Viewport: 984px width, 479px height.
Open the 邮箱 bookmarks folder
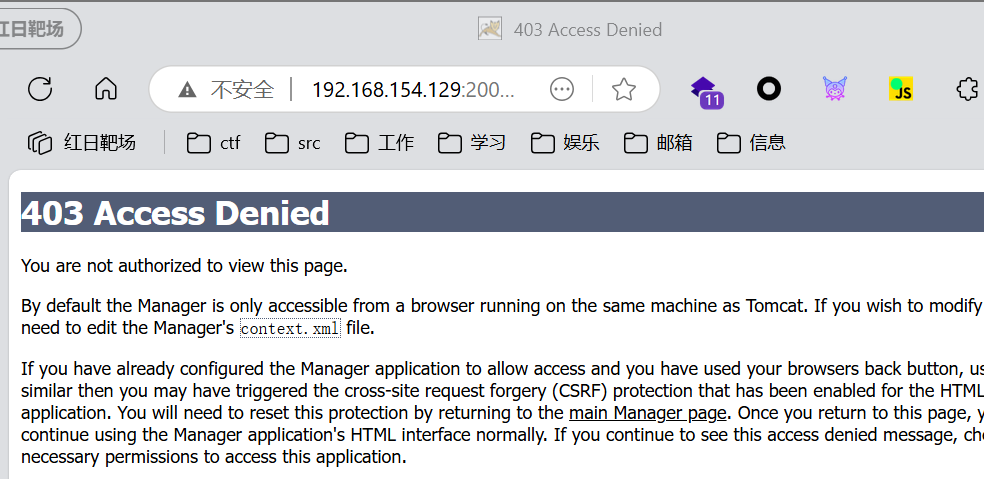pyautogui.click(x=658, y=143)
